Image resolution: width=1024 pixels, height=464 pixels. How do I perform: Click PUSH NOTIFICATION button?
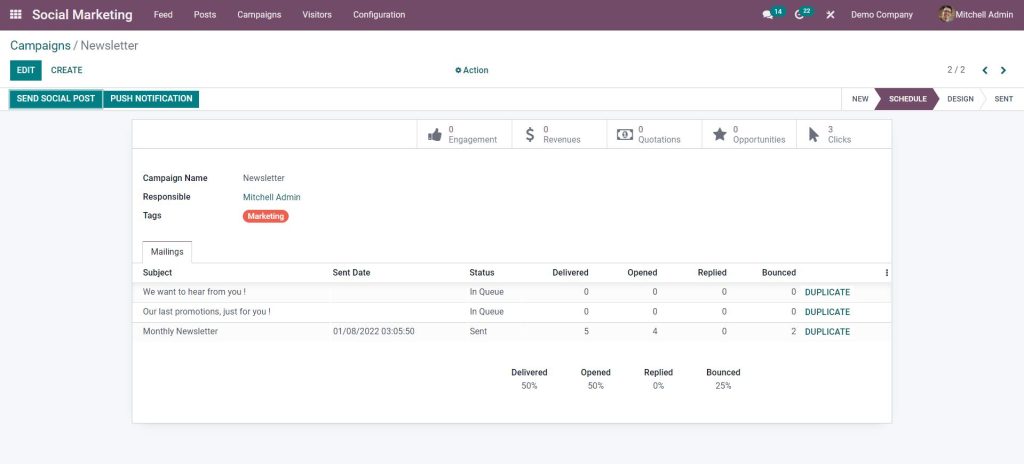point(151,99)
